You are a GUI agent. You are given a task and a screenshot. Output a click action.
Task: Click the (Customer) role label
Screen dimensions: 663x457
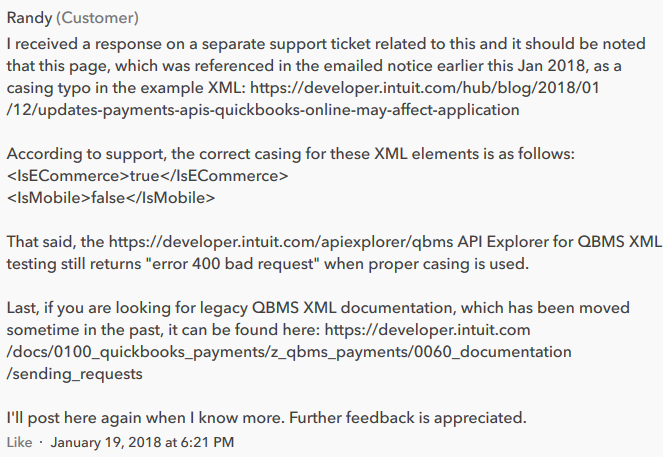(x=97, y=18)
